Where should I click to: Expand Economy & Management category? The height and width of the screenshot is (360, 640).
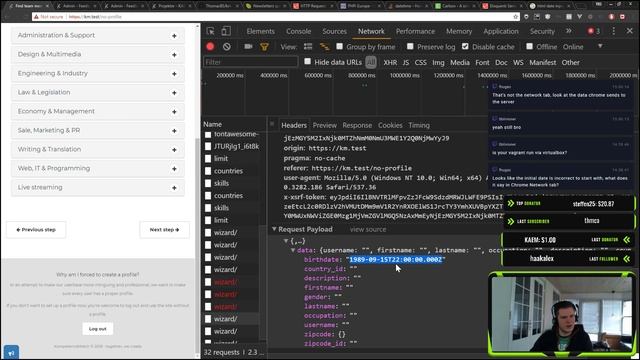98,111
